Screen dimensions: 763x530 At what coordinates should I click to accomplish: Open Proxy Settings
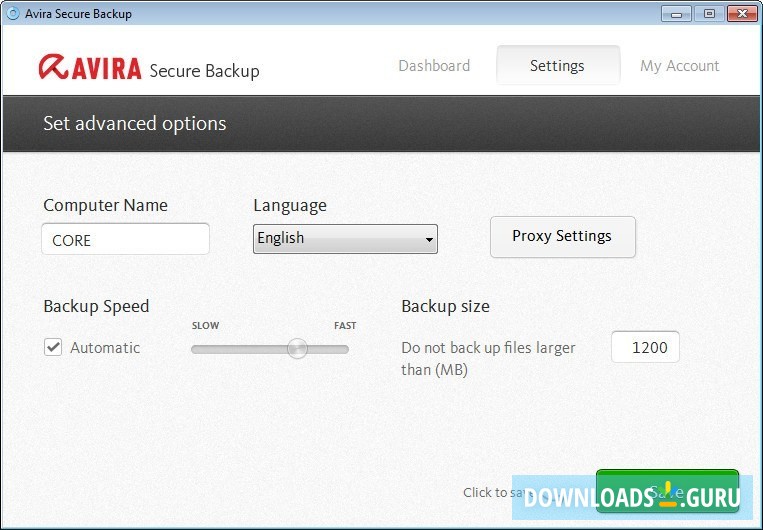point(563,237)
